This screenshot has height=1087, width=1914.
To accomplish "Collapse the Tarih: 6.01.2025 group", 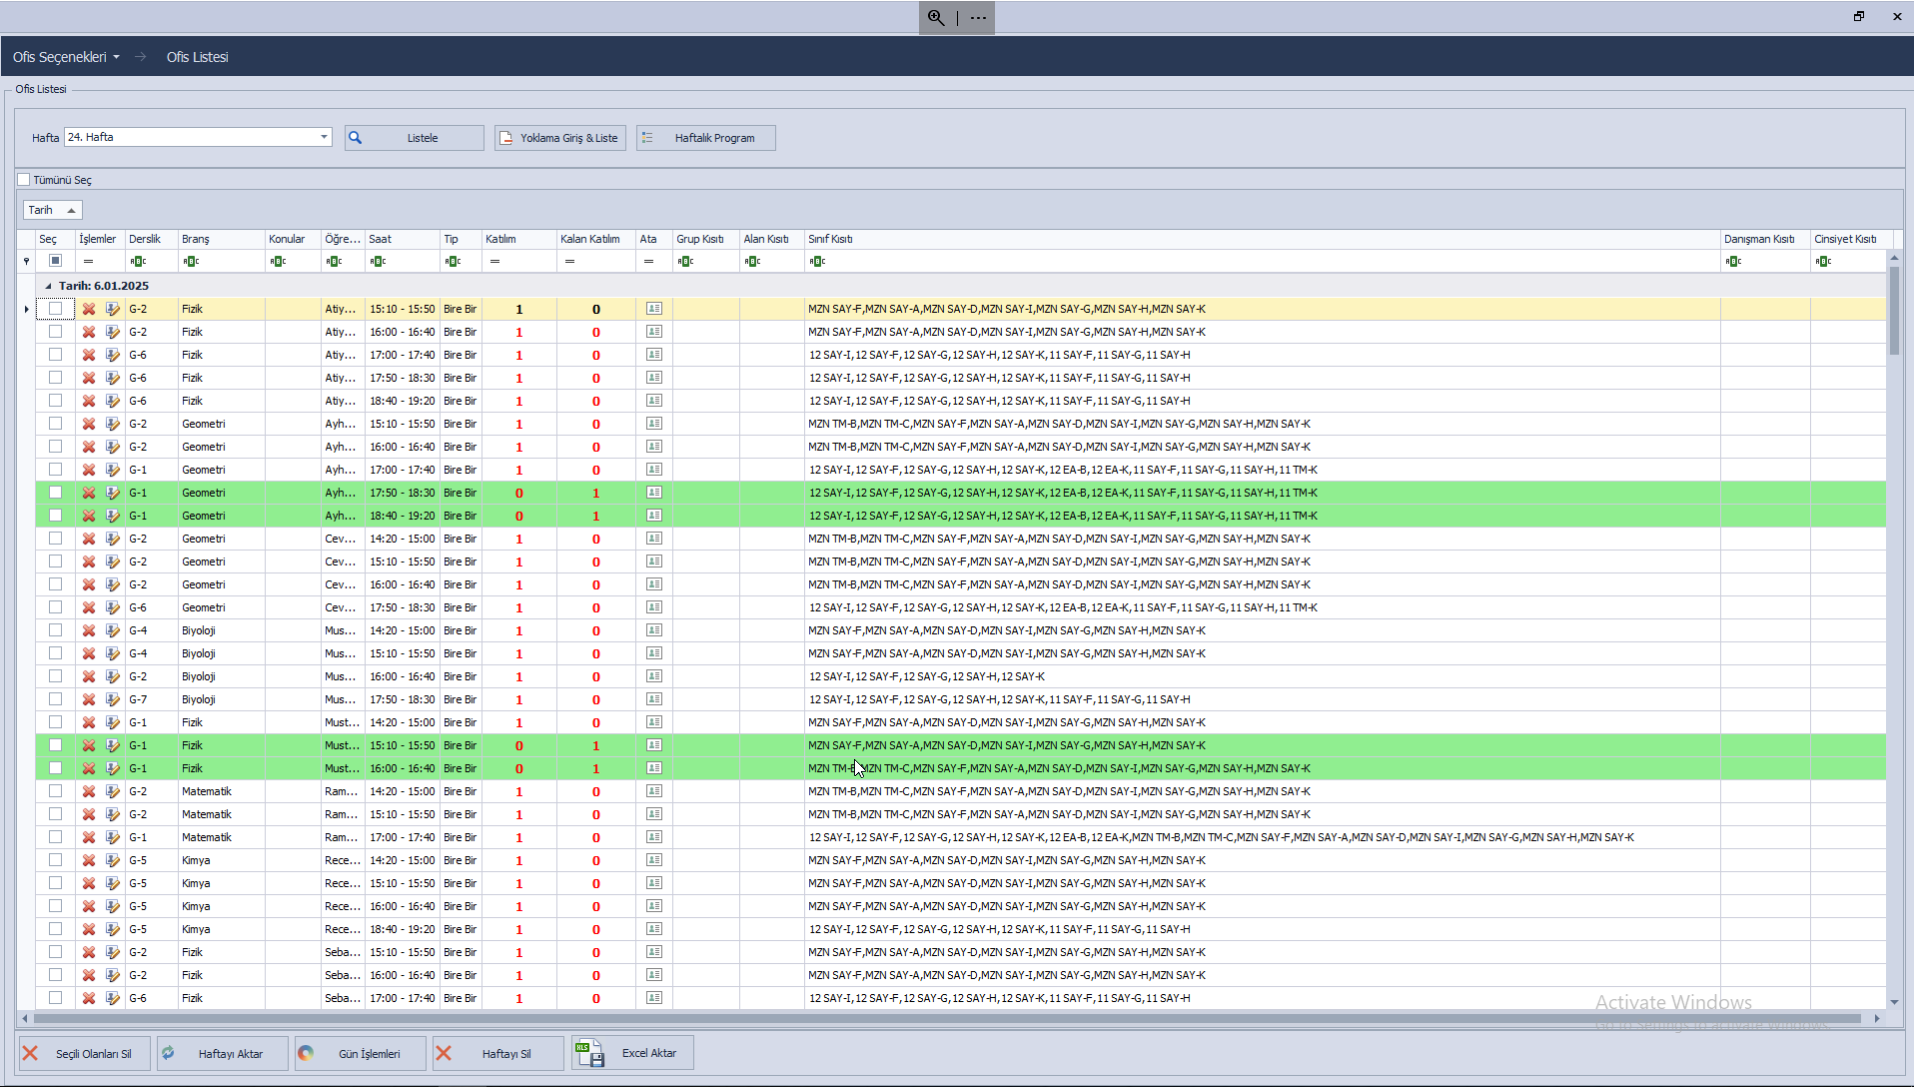I will 48,286.
